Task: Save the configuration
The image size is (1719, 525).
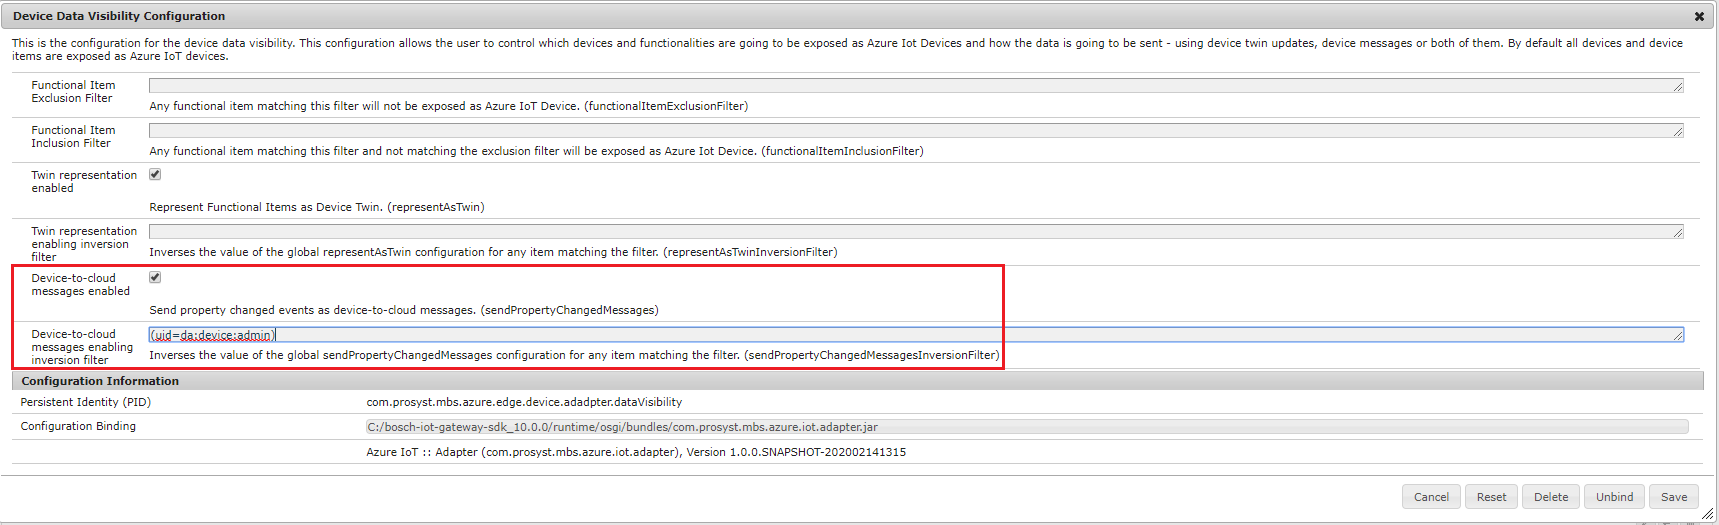Action: 1674,497
